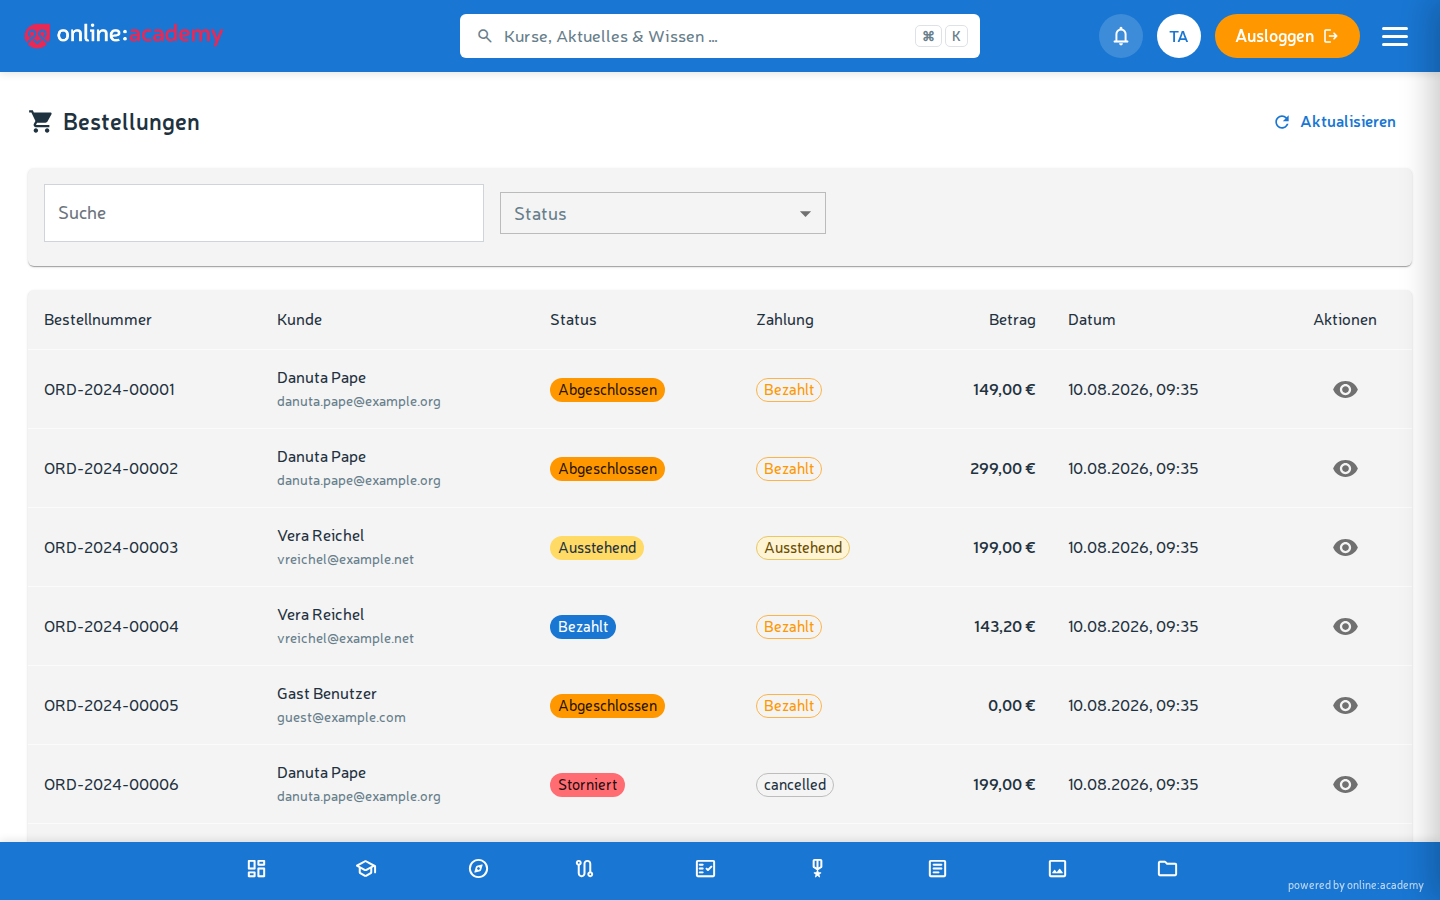Click the Bestellnummer column header
Image resolution: width=1440 pixels, height=900 pixels.
tap(98, 320)
